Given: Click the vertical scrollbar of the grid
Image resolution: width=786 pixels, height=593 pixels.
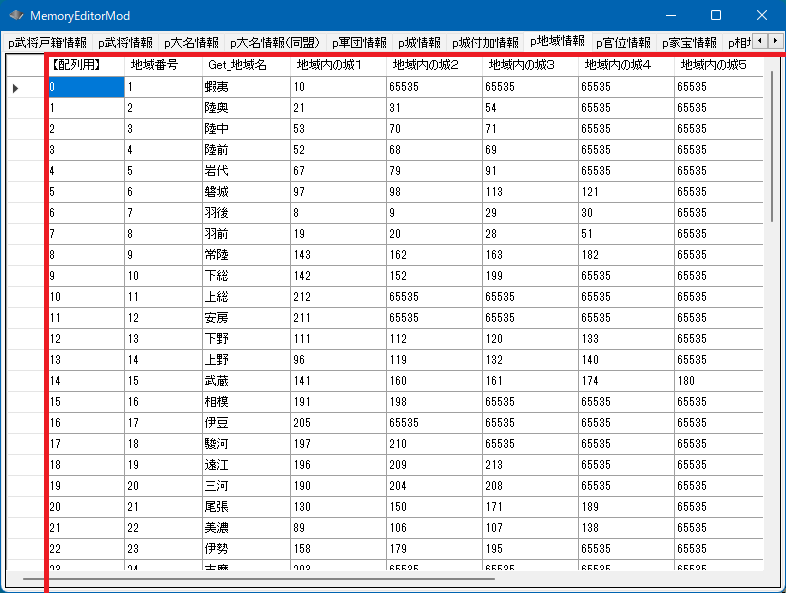Looking at the screenshot, I should tap(772, 150).
